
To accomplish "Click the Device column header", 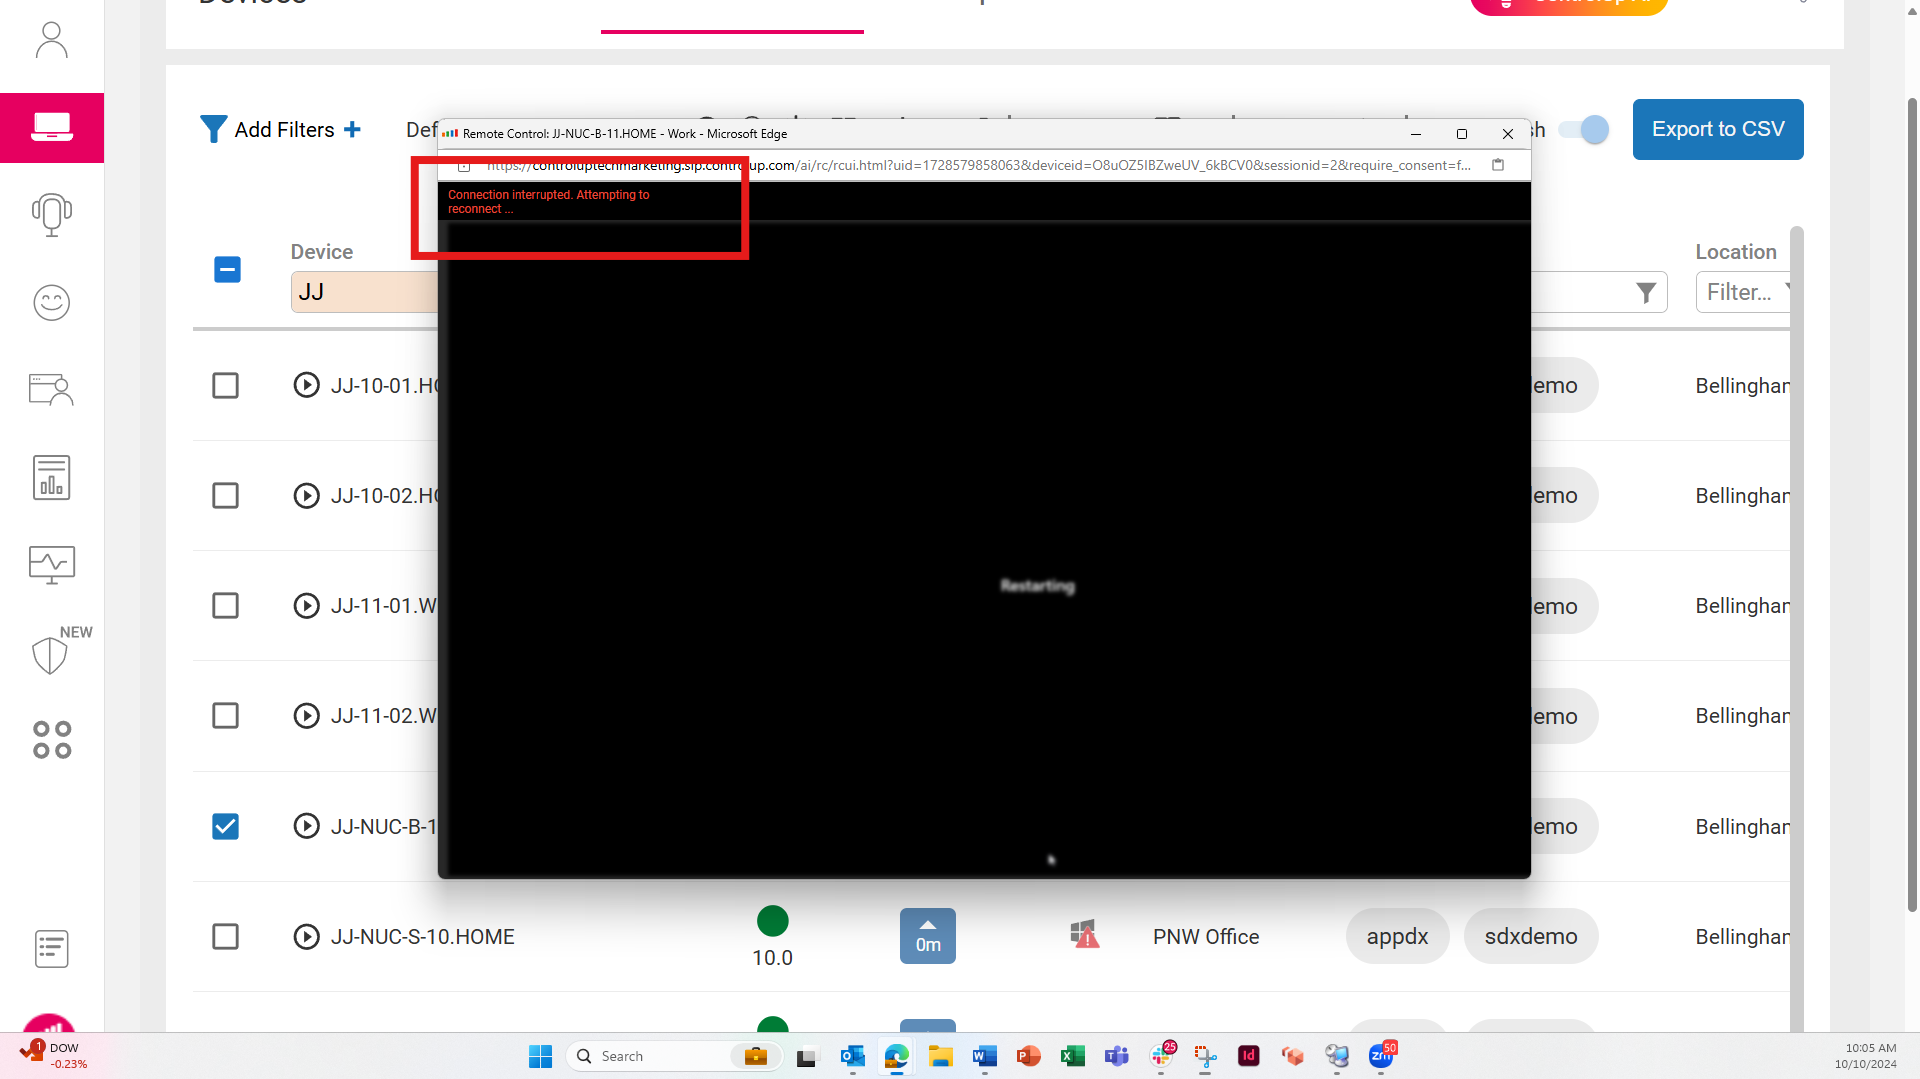I will click(321, 252).
